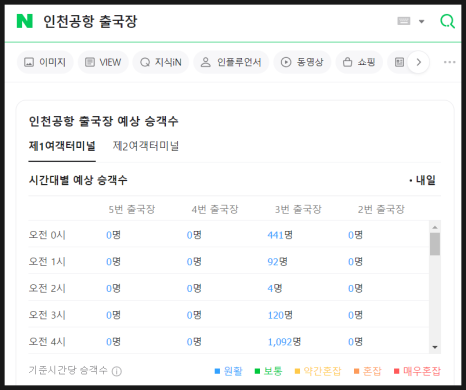Image resolution: width=466 pixels, height=390 pixels.
Task: Click the table scrollbar down arrow
Action: click(x=435, y=347)
